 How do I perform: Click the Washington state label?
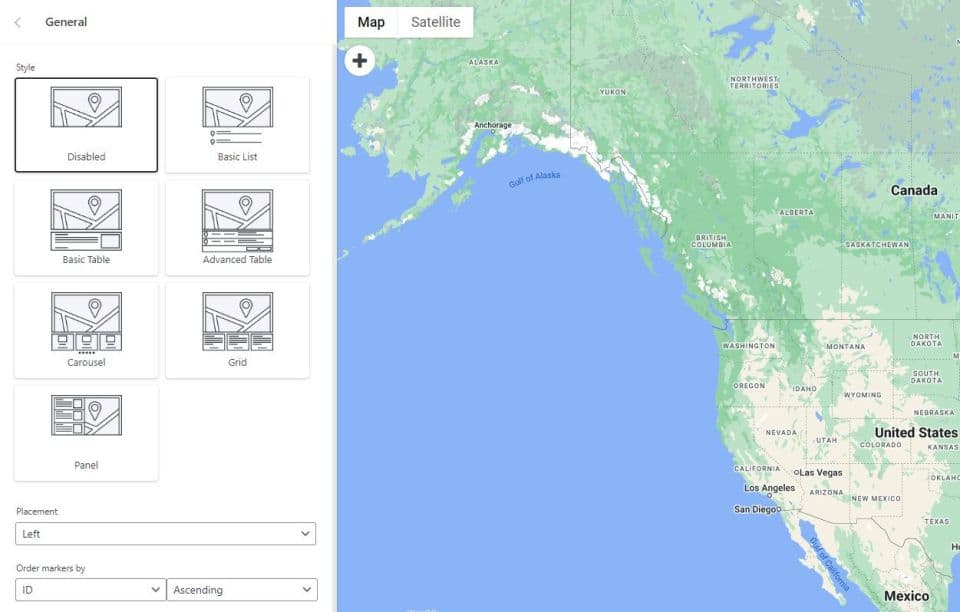[749, 346]
